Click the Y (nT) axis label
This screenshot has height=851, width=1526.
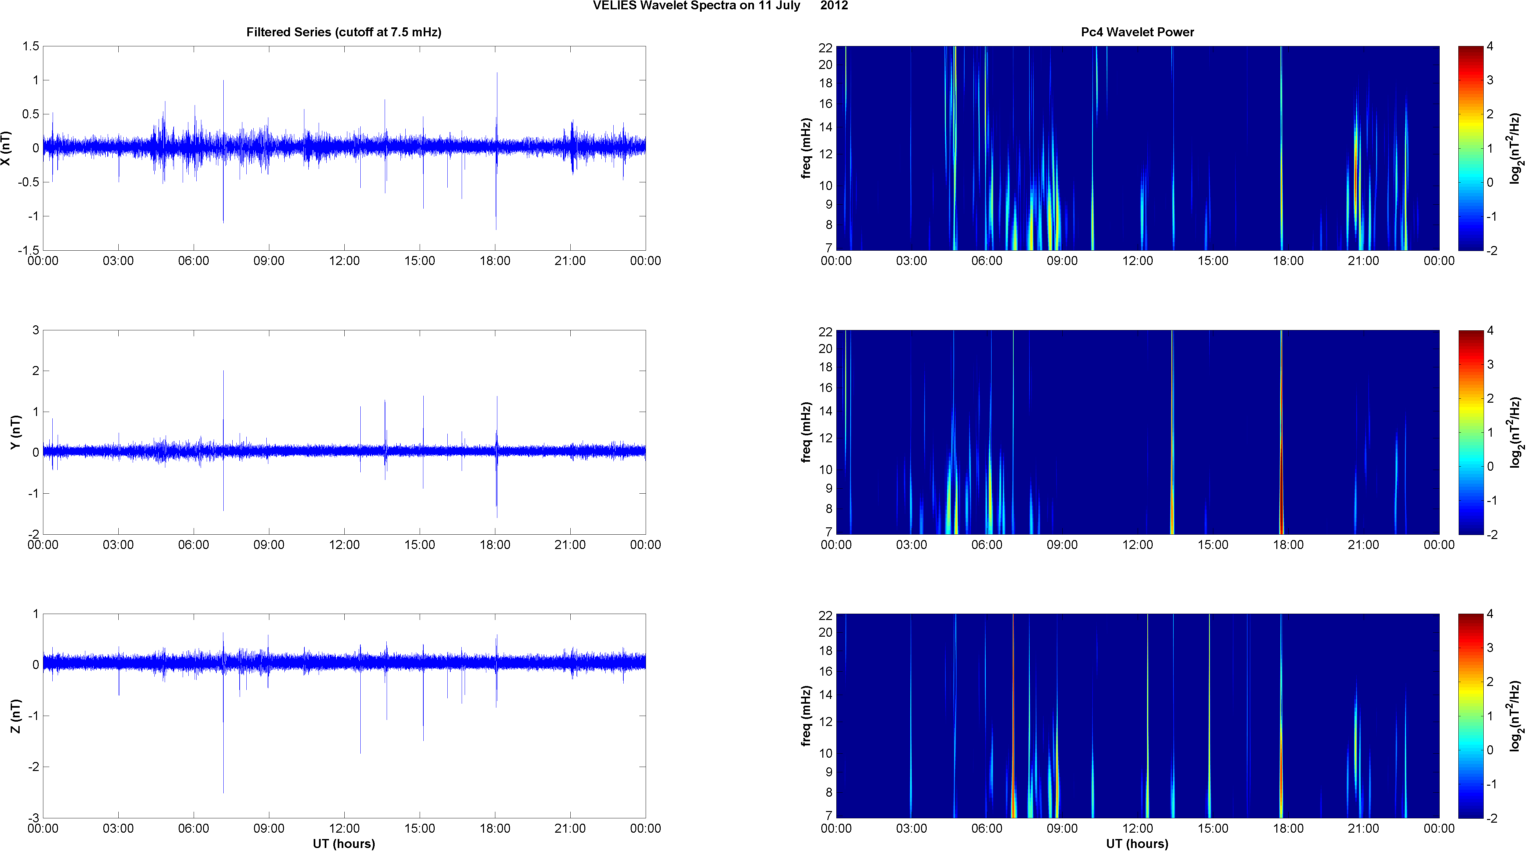pos(15,432)
